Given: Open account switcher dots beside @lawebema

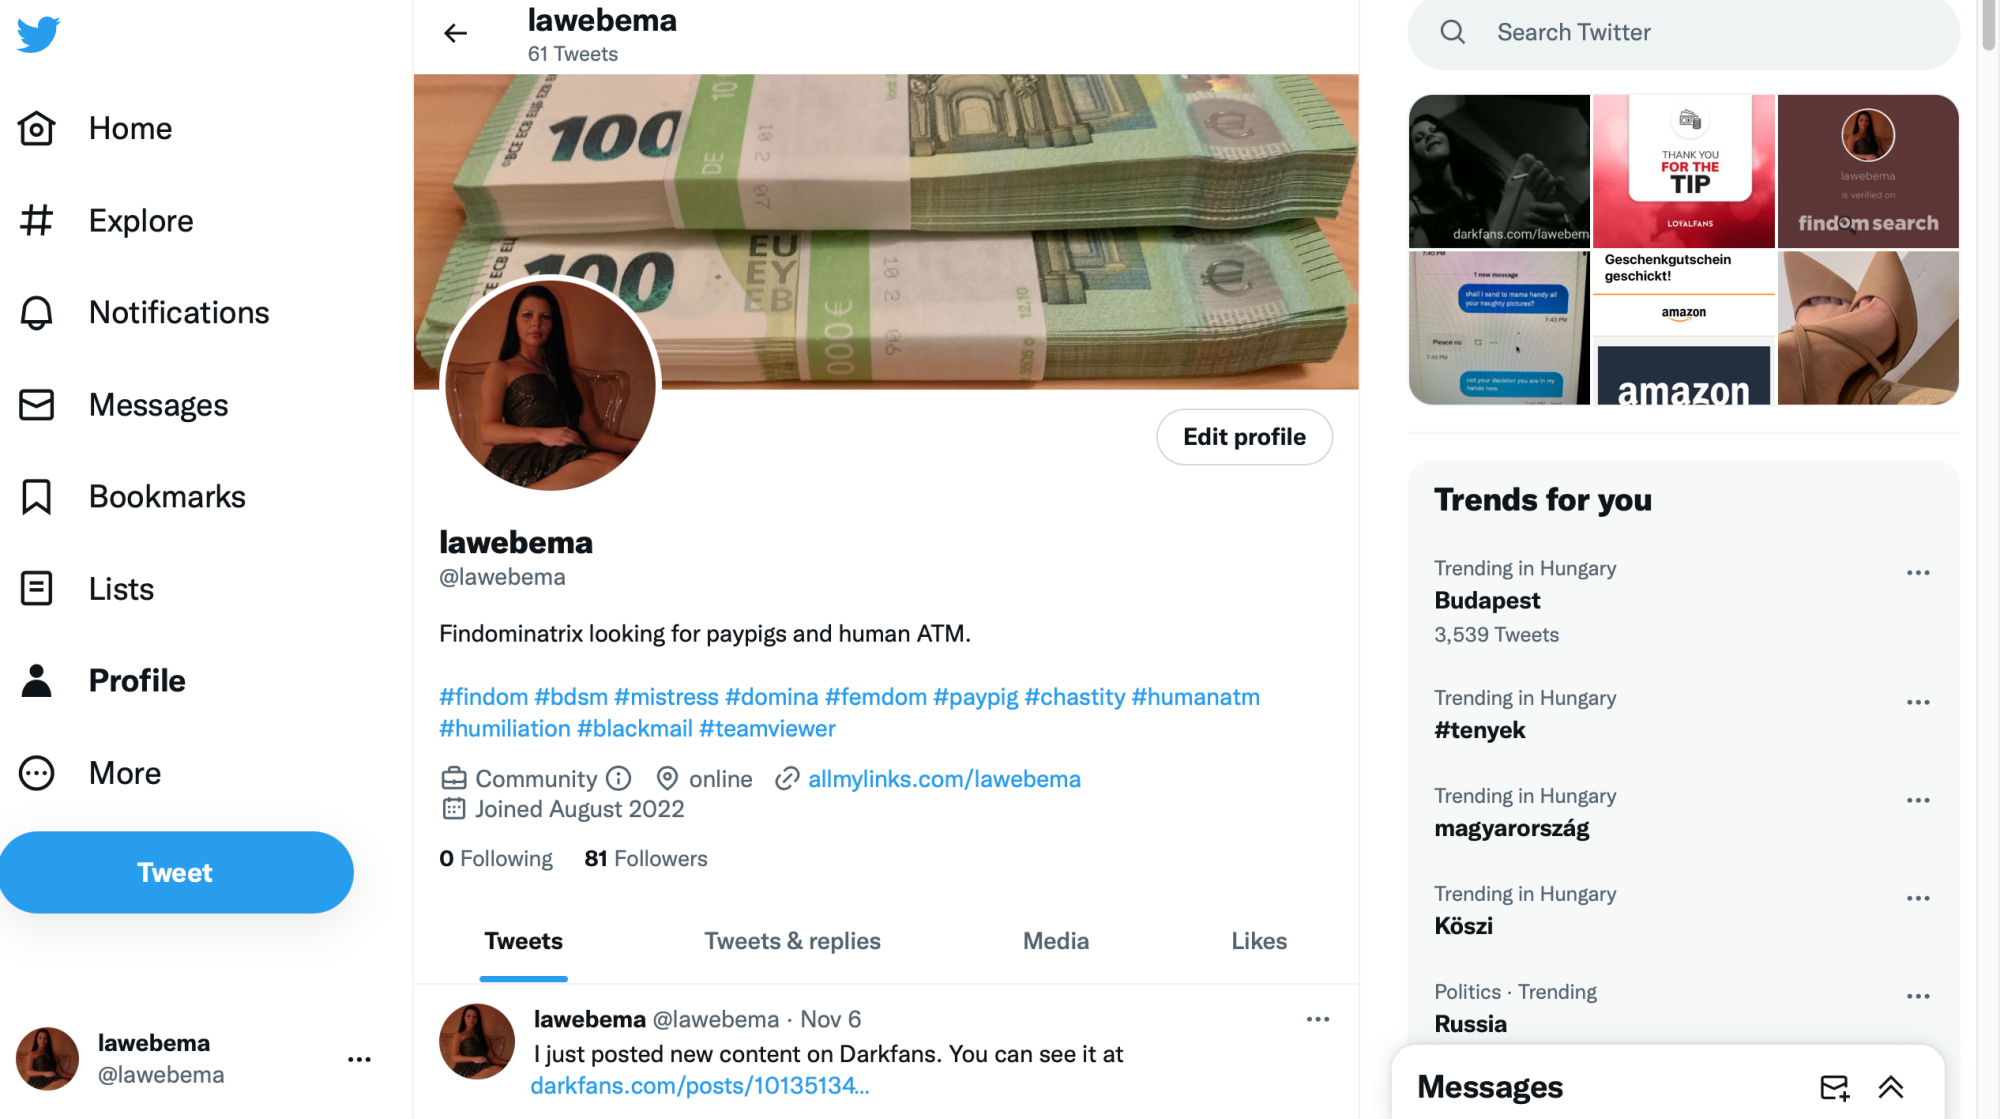Looking at the screenshot, I should pyautogui.click(x=359, y=1059).
